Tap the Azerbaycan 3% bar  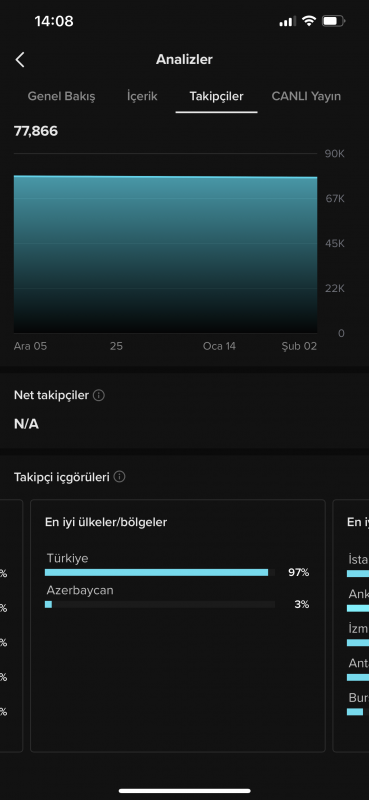(160, 604)
